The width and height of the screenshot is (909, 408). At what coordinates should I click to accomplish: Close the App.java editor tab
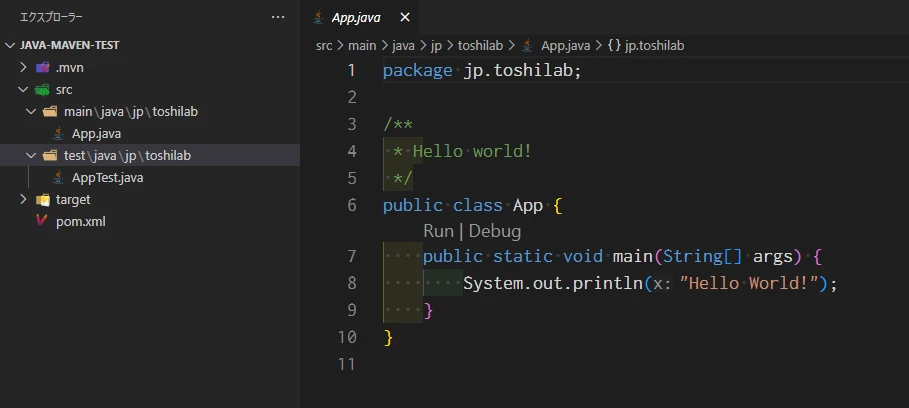click(x=405, y=17)
